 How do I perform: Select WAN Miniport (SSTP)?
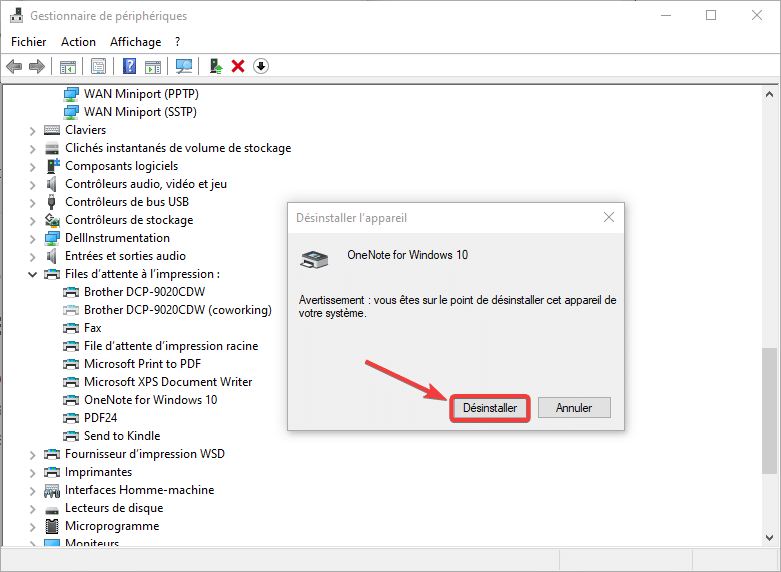tap(140, 112)
